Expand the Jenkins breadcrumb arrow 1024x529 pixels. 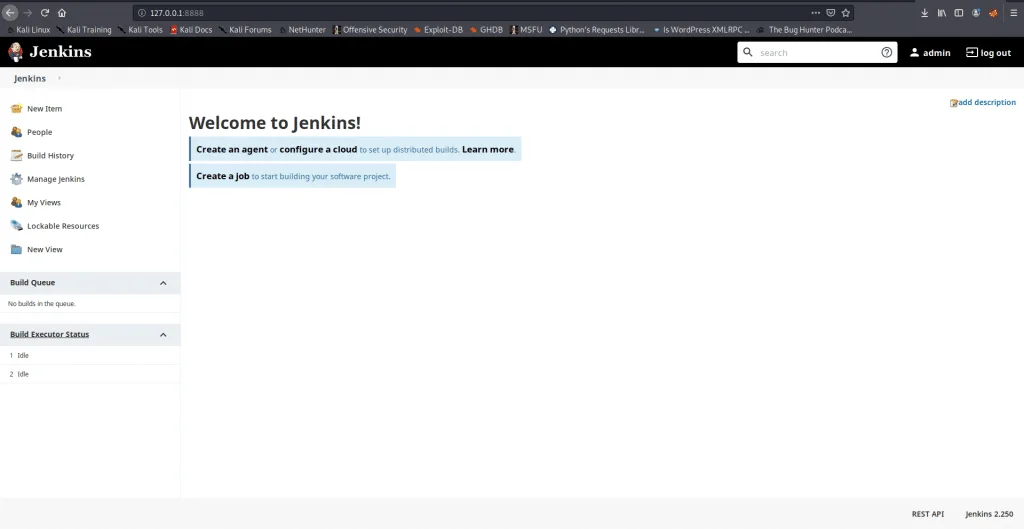pyautogui.click(x=59, y=78)
